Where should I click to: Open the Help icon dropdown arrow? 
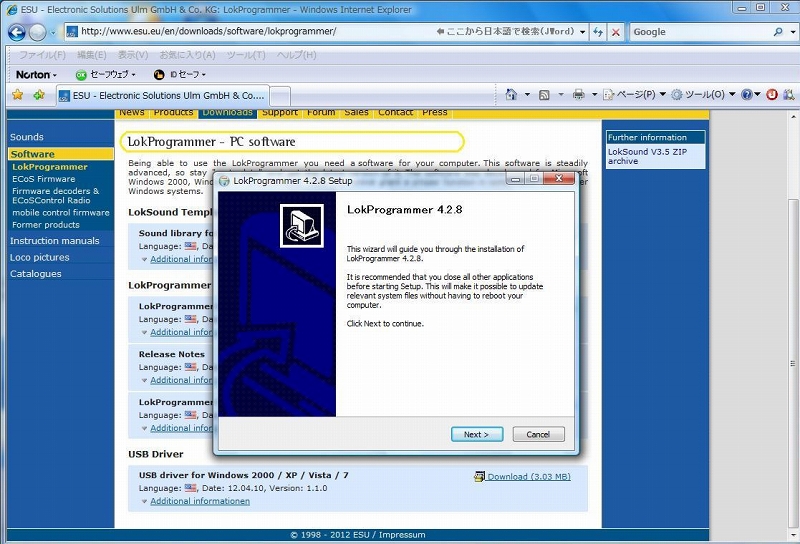point(757,94)
